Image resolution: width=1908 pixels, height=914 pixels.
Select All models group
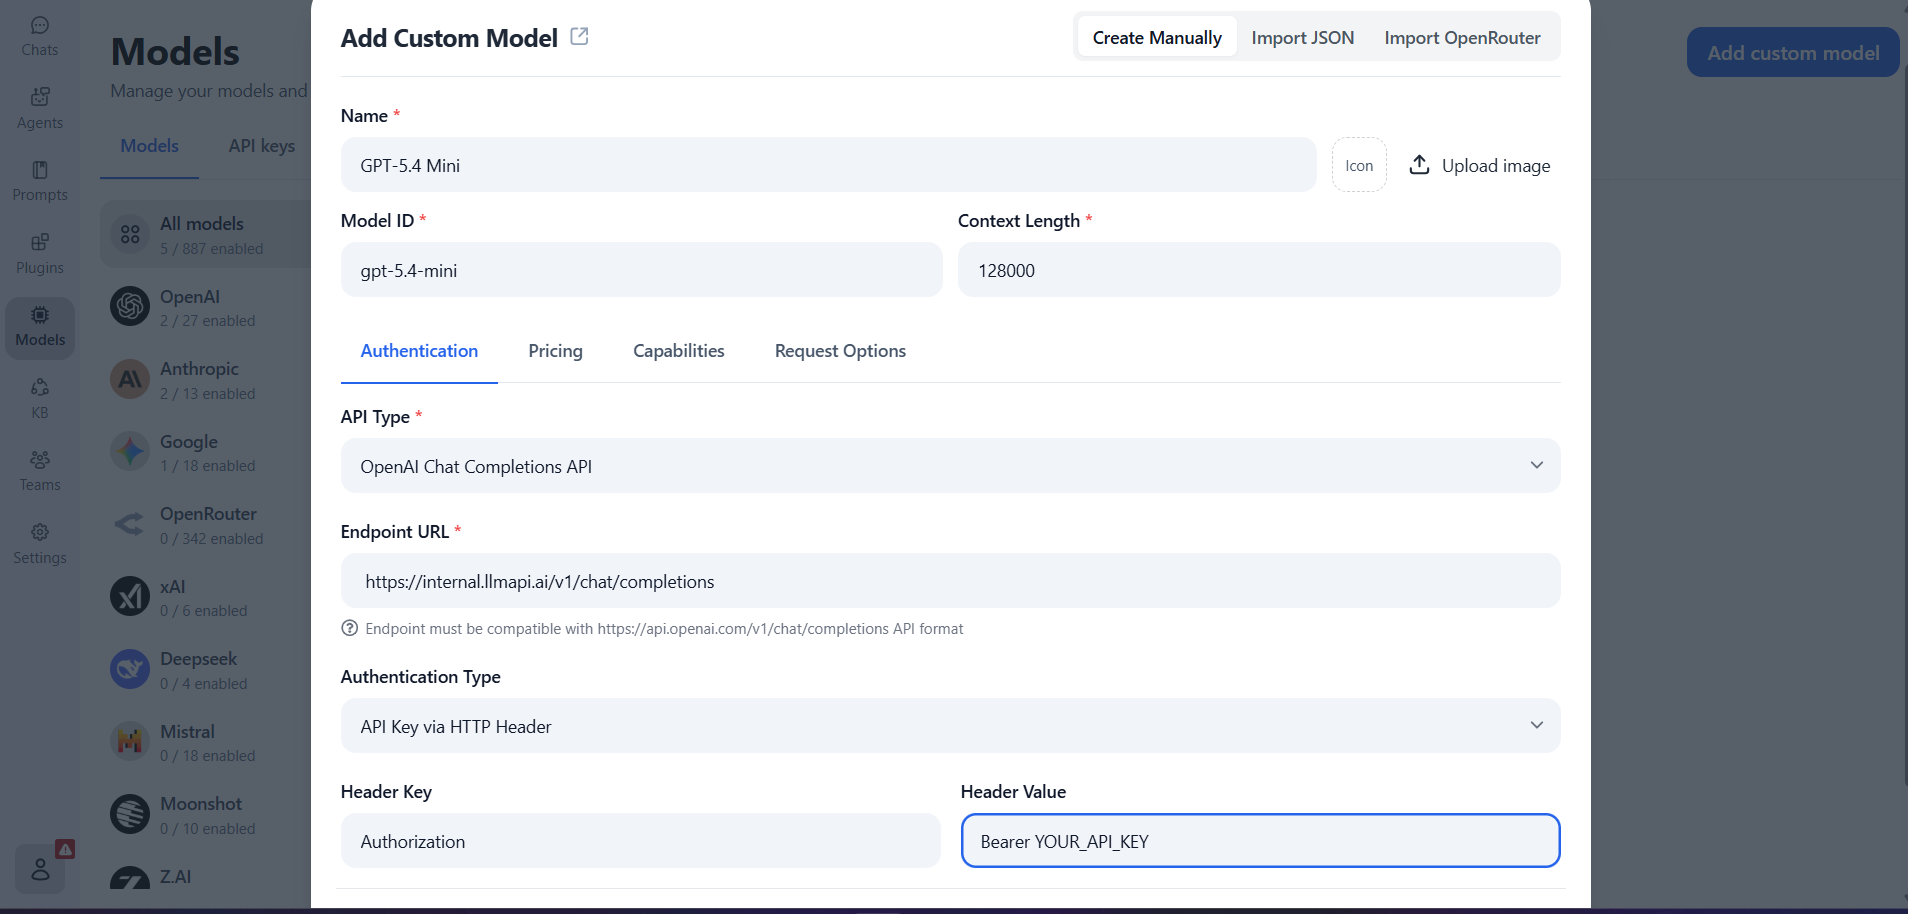(205, 234)
